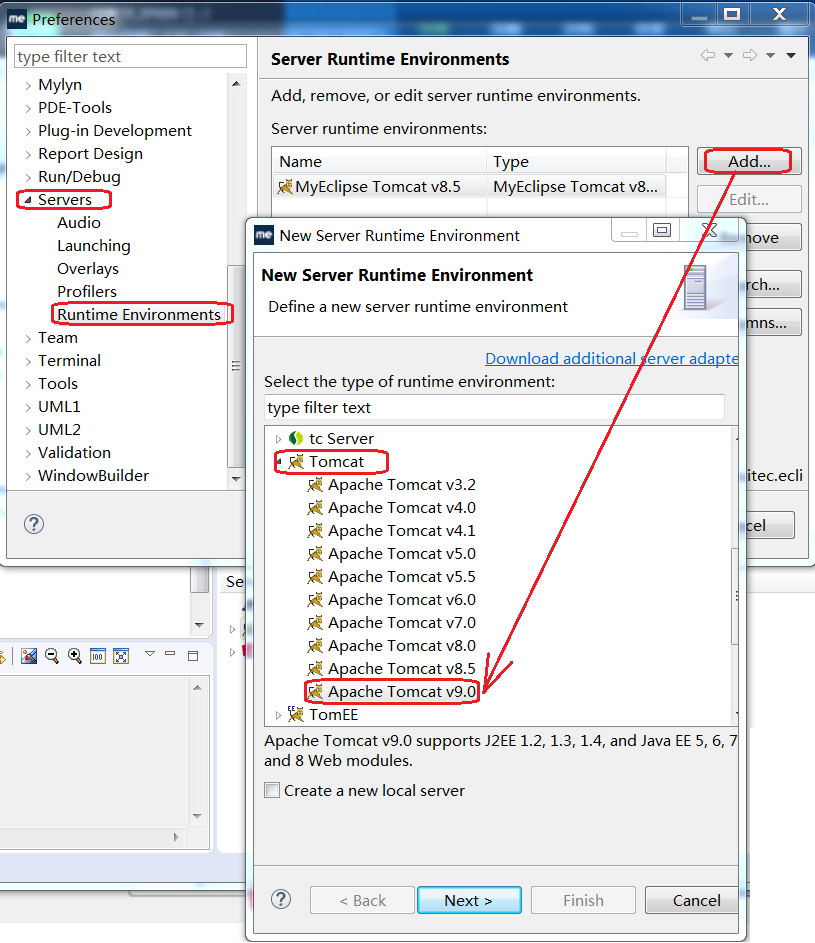Screen dimensions: 815x943
Task: Click the Apache Tomcat v3.2 icon
Action: point(315,485)
